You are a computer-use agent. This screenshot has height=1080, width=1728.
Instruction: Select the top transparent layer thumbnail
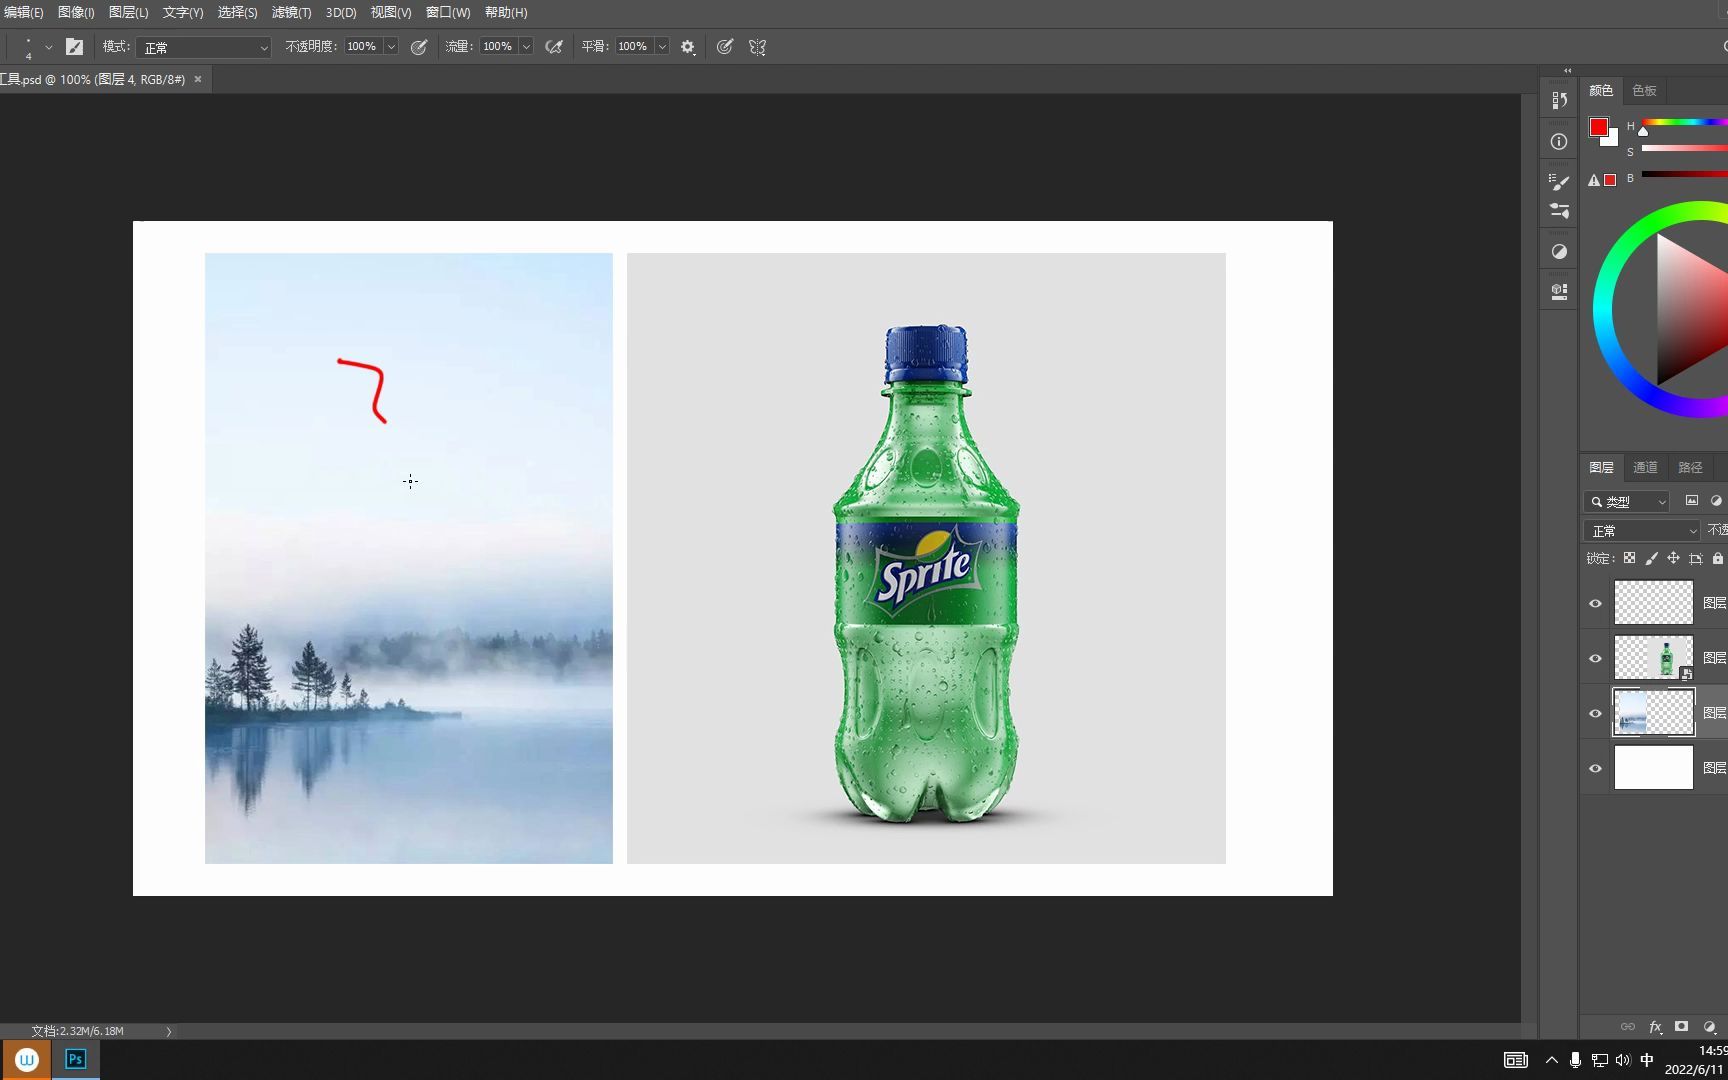(x=1654, y=603)
